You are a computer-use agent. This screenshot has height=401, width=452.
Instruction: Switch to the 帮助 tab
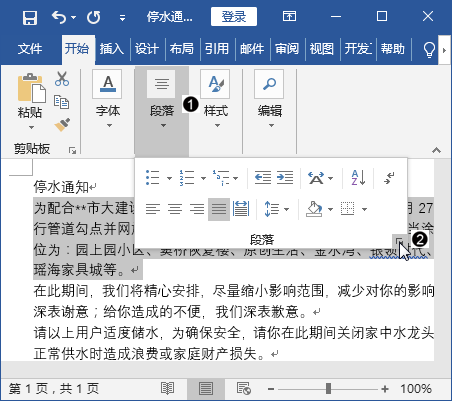(x=393, y=49)
